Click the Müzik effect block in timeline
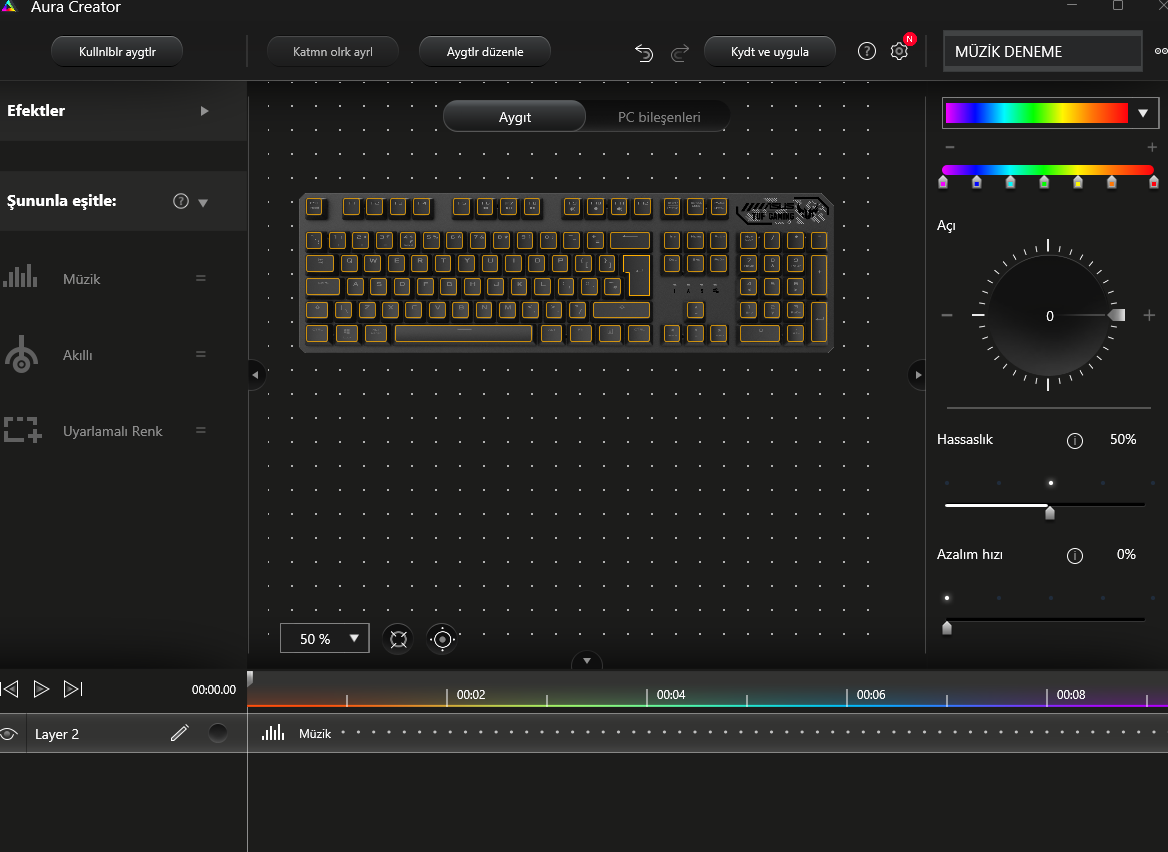The height and width of the screenshot is (852, 1168). [x=708, y=733]
